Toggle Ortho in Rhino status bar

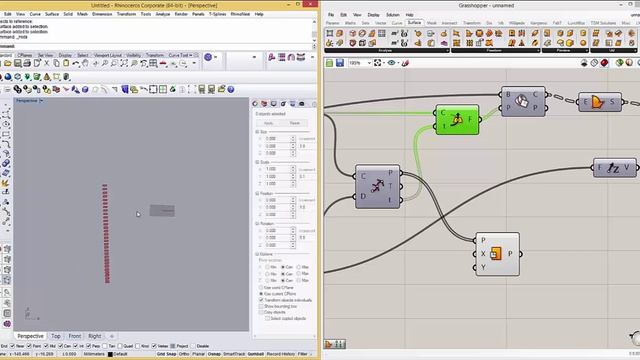[x=184, y=354]
